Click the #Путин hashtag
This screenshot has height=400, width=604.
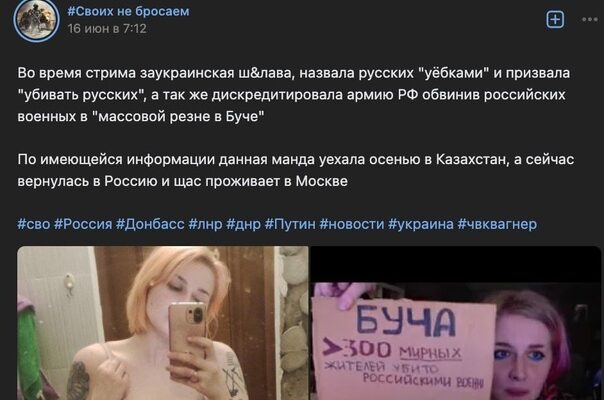[x=290, y=224]
